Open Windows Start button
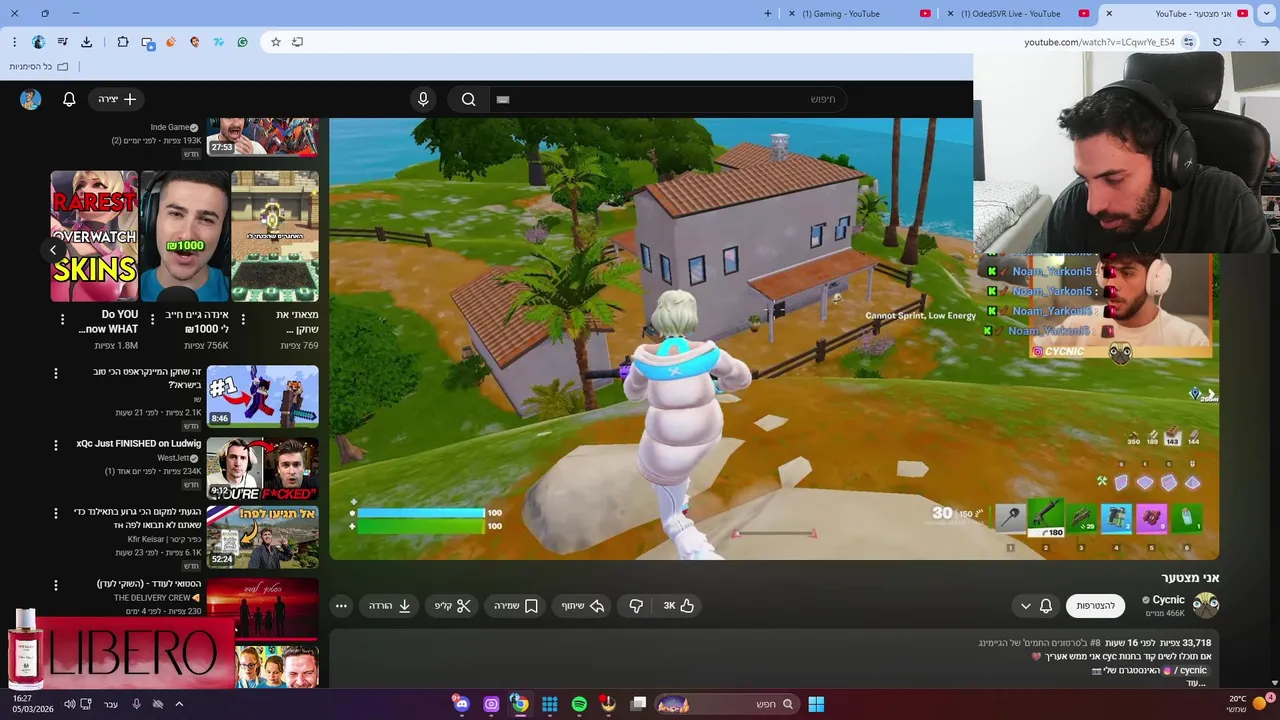The width and height of the screenshot is (1280, 720). [816, 704]
